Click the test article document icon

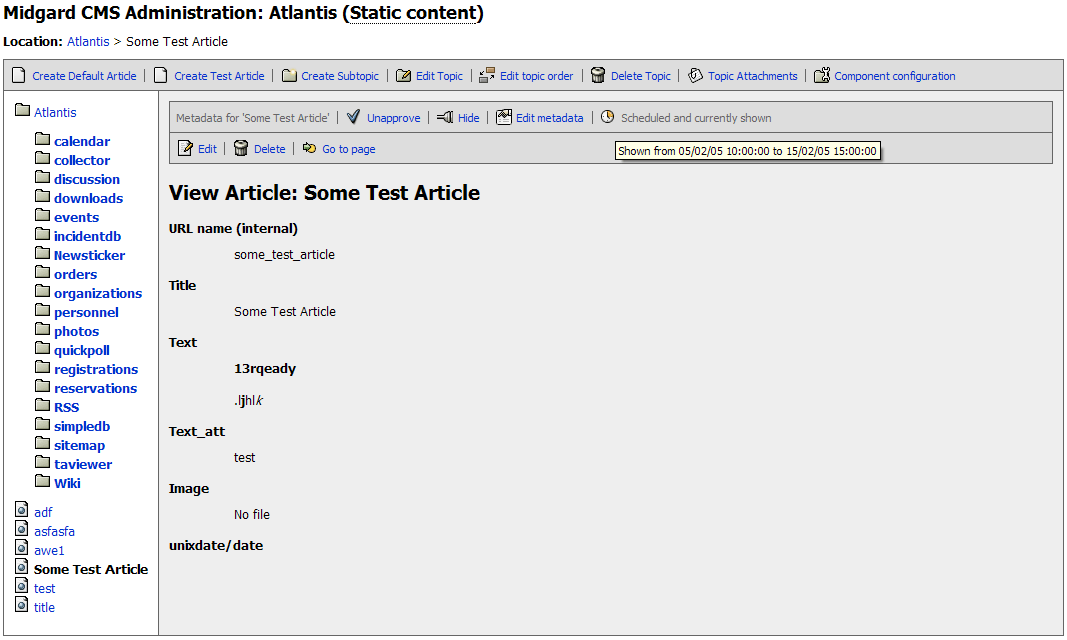[22, 586]
